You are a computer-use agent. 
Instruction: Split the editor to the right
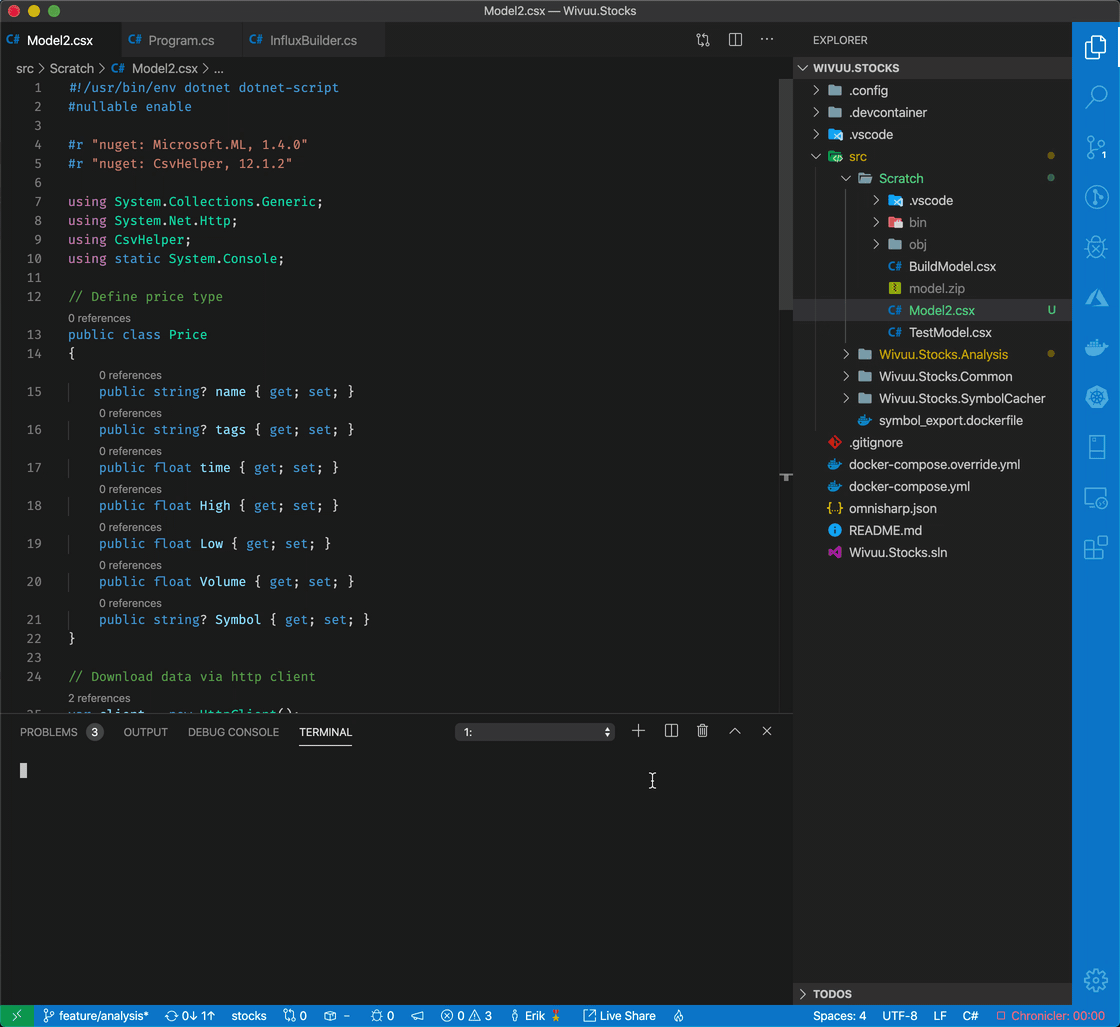click(735, 40)
